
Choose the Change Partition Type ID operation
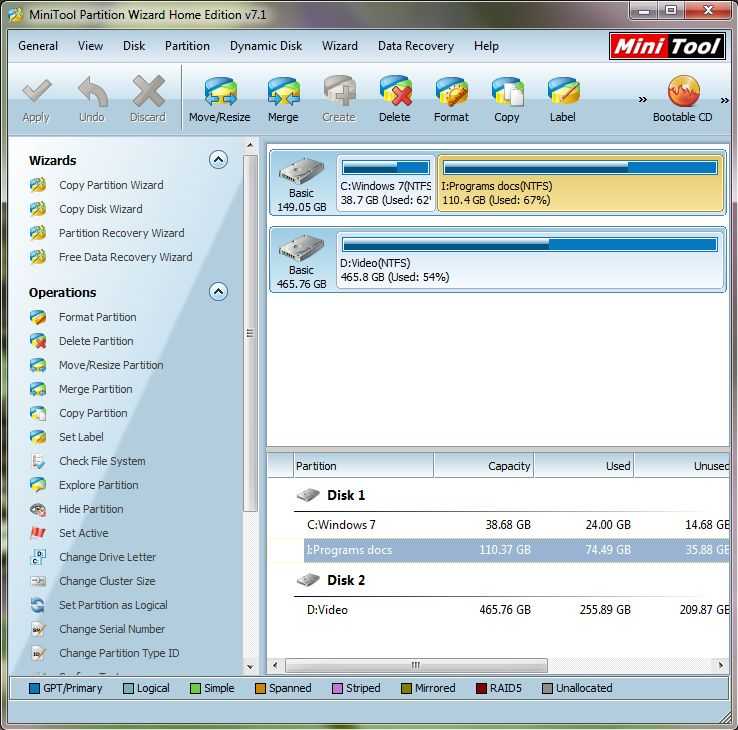(x=119, y=653)
